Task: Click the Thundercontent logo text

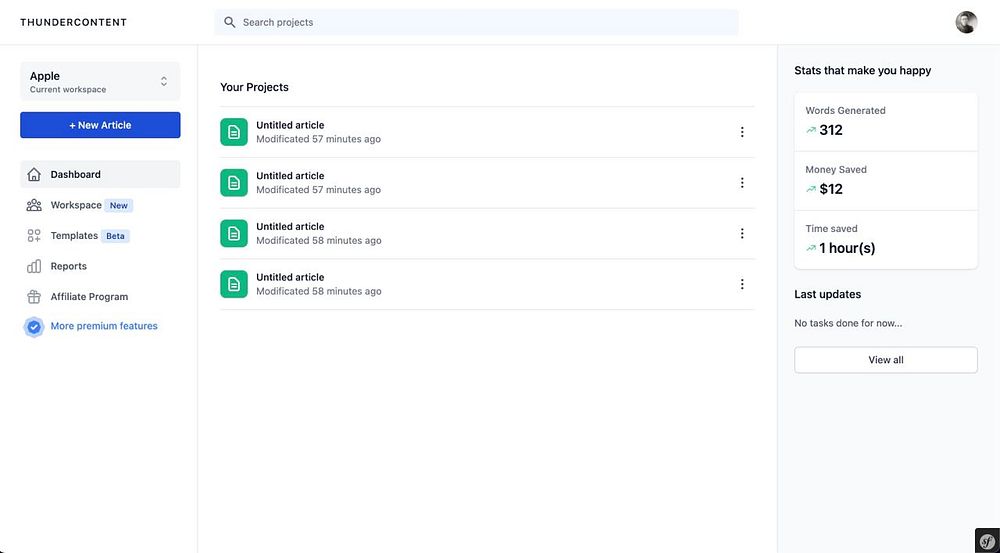Action: click(73, 22)
